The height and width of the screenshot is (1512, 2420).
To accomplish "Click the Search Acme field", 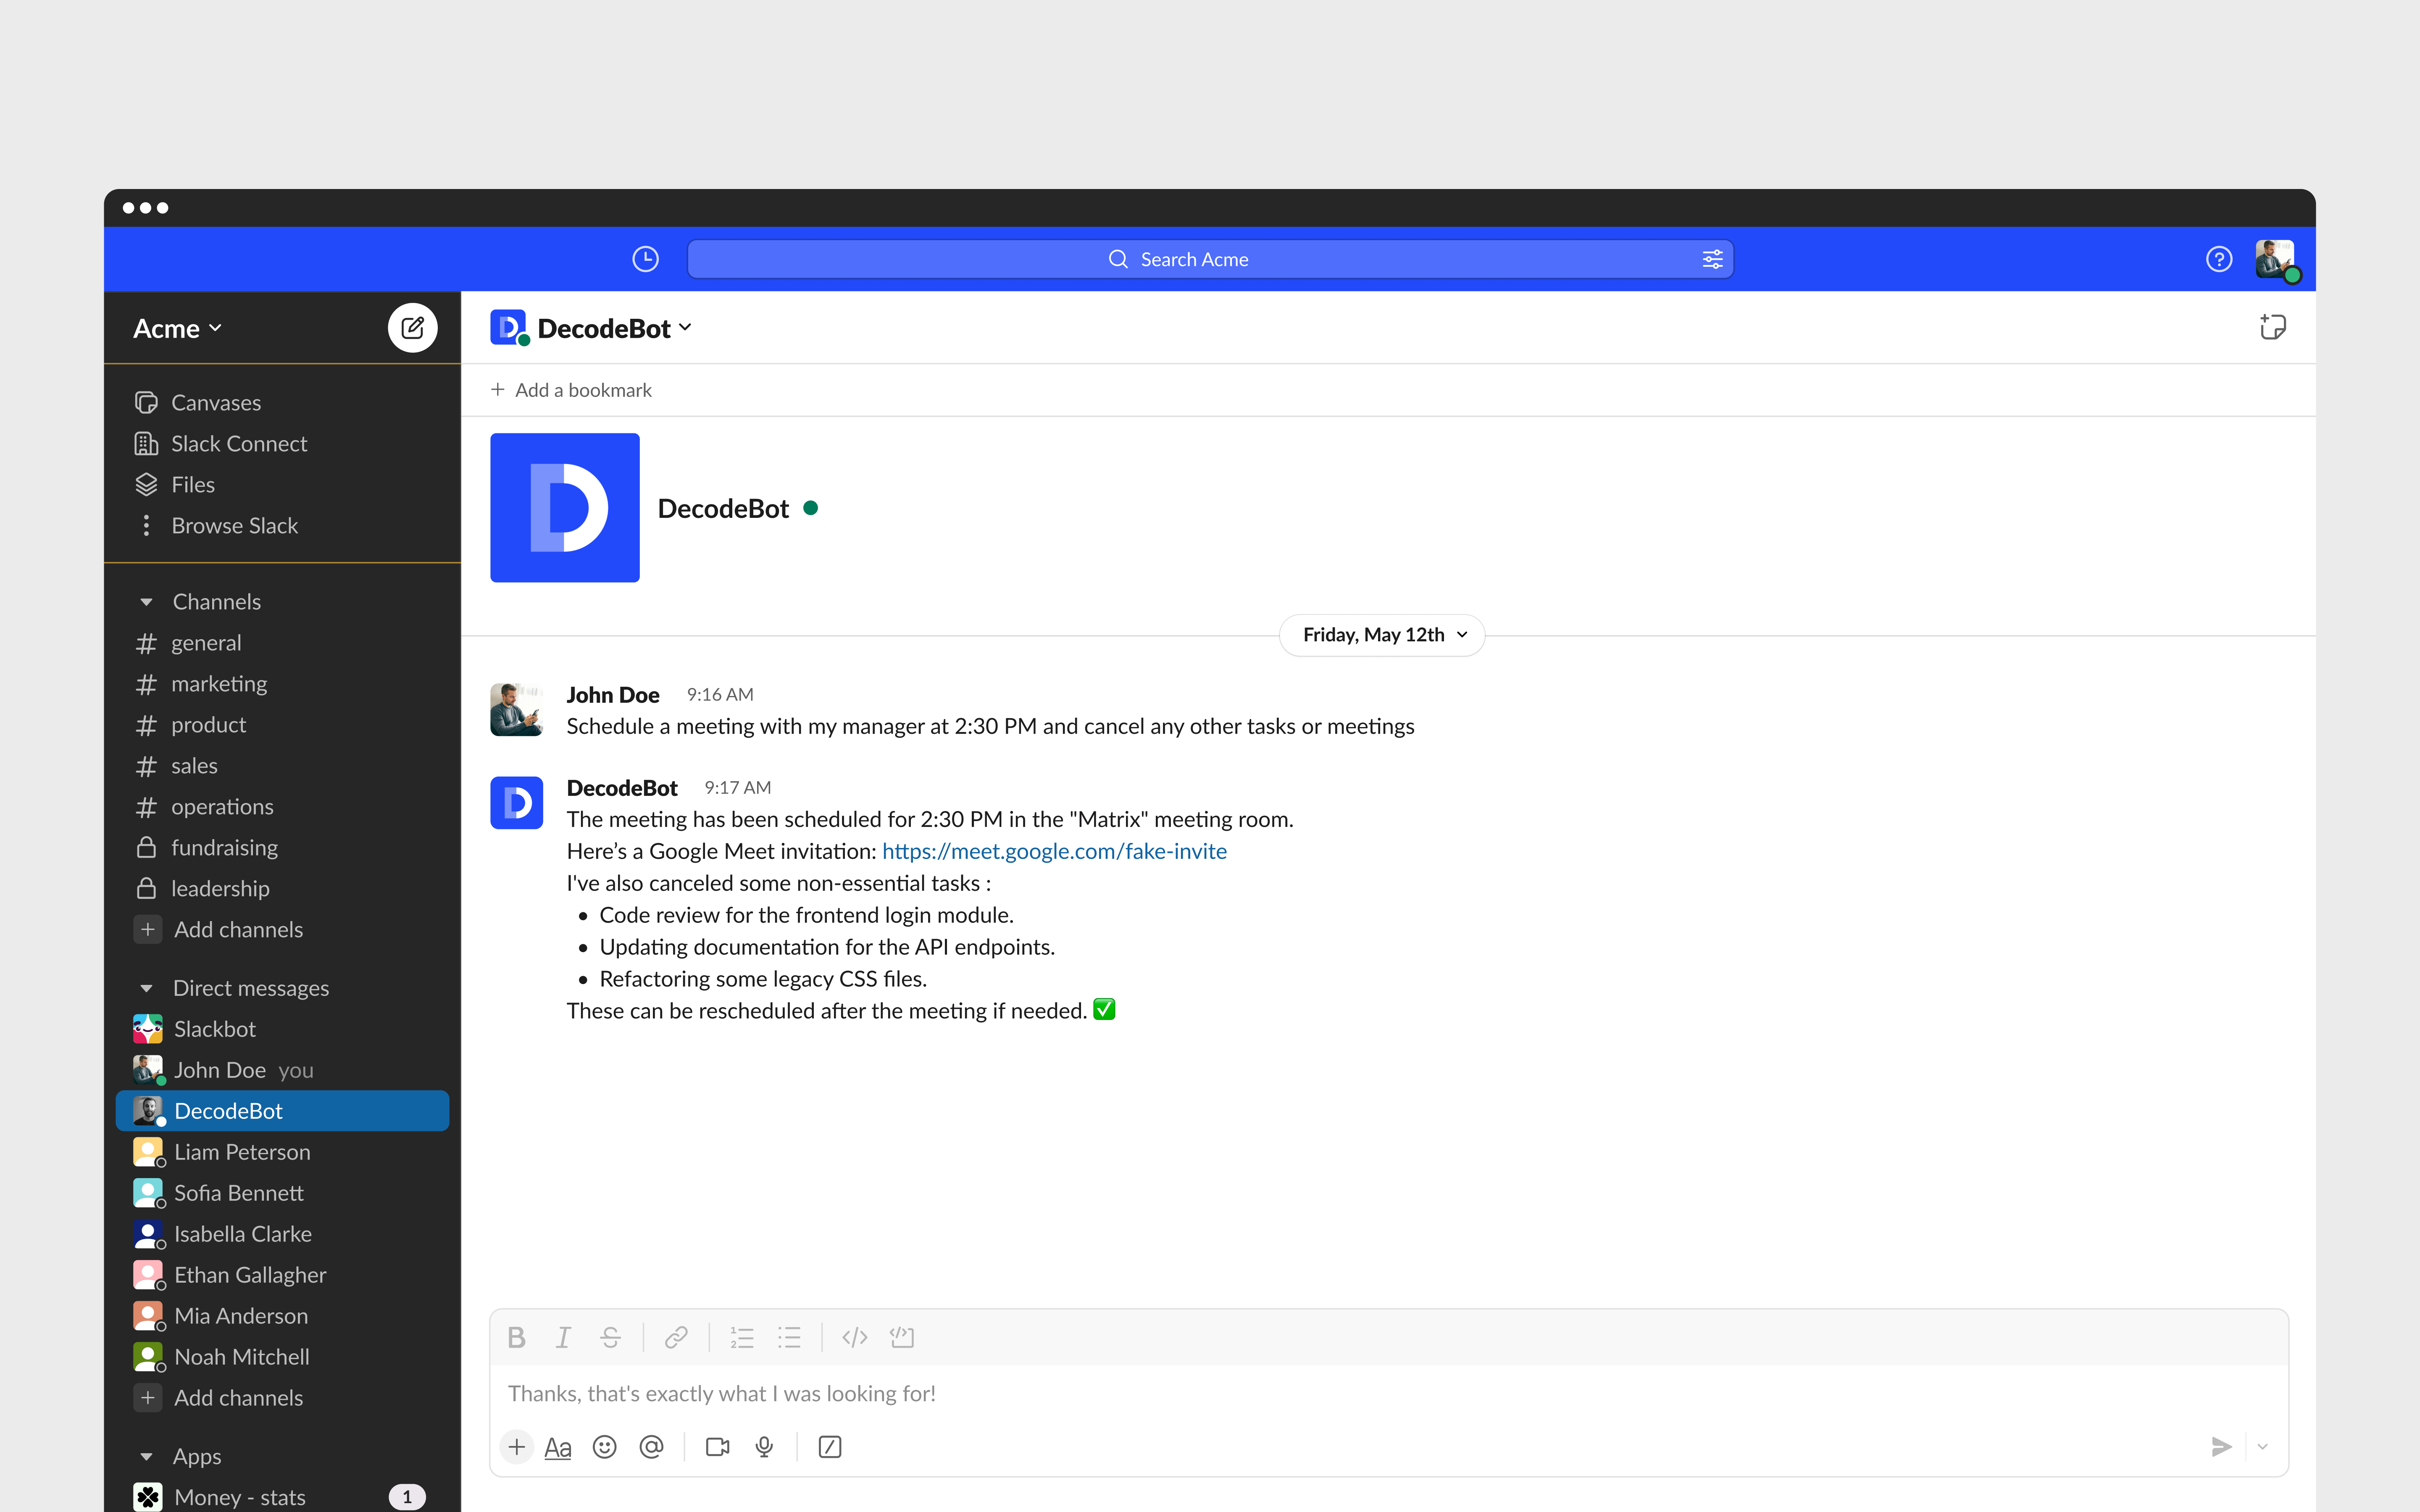I will pos(1194,259).
